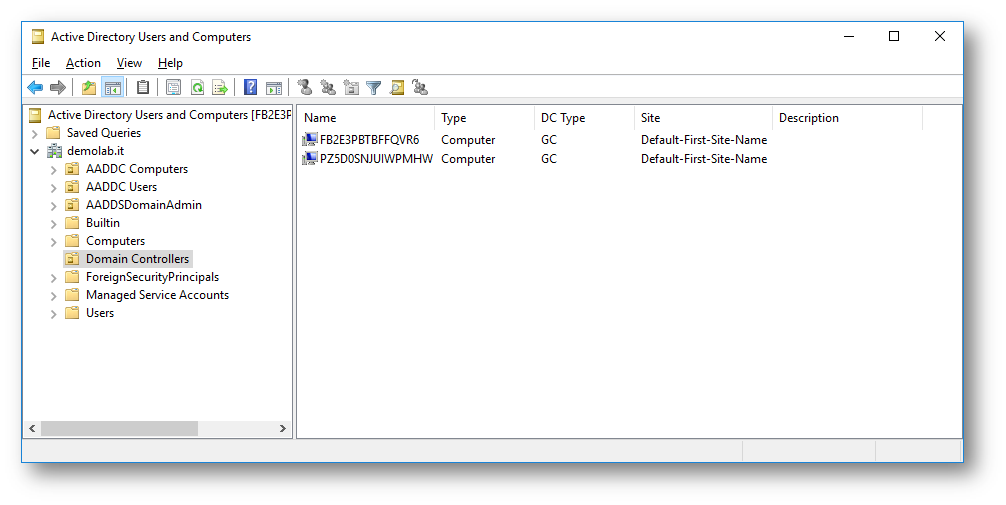Click the create new group icon
The width and height of the screenshot is (1006, 505).
(328, 87)
